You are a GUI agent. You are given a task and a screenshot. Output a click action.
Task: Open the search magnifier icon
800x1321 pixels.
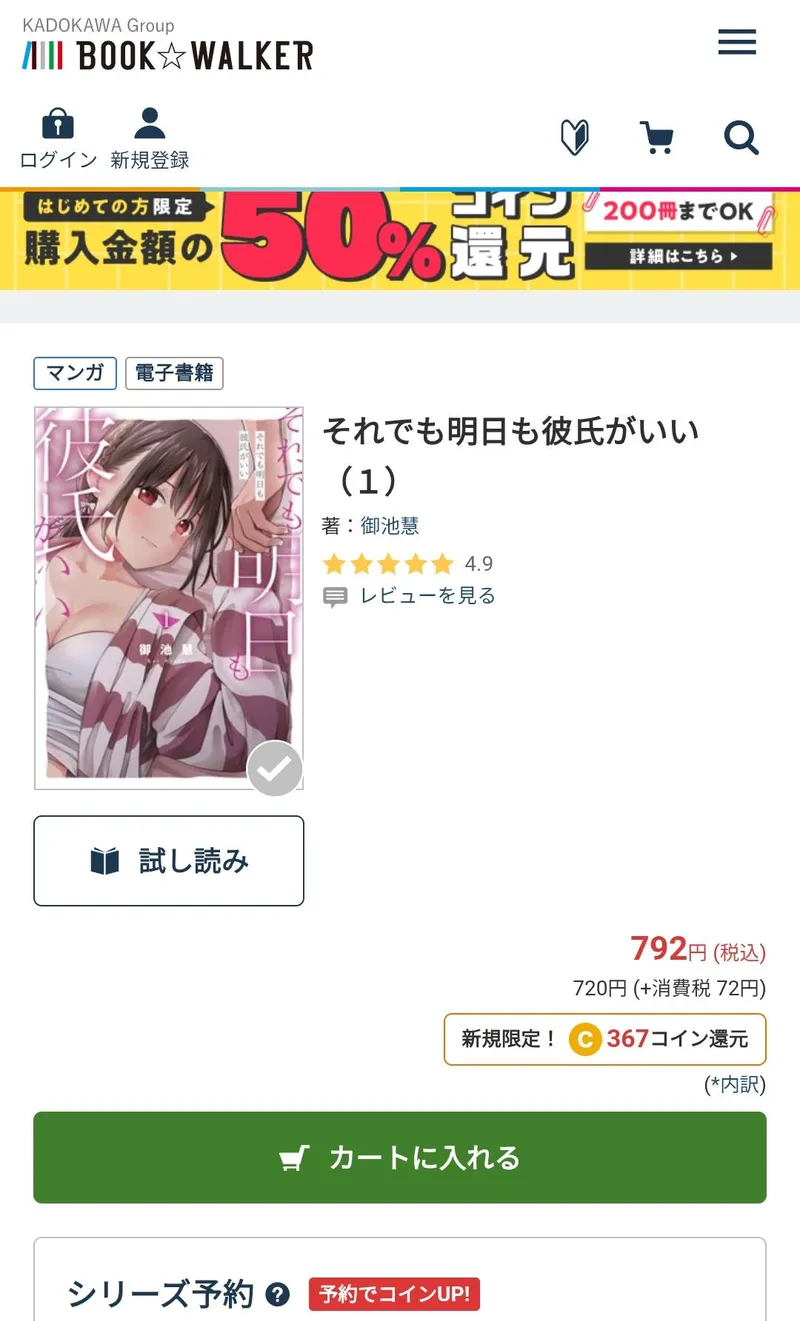tap(742, 138)
